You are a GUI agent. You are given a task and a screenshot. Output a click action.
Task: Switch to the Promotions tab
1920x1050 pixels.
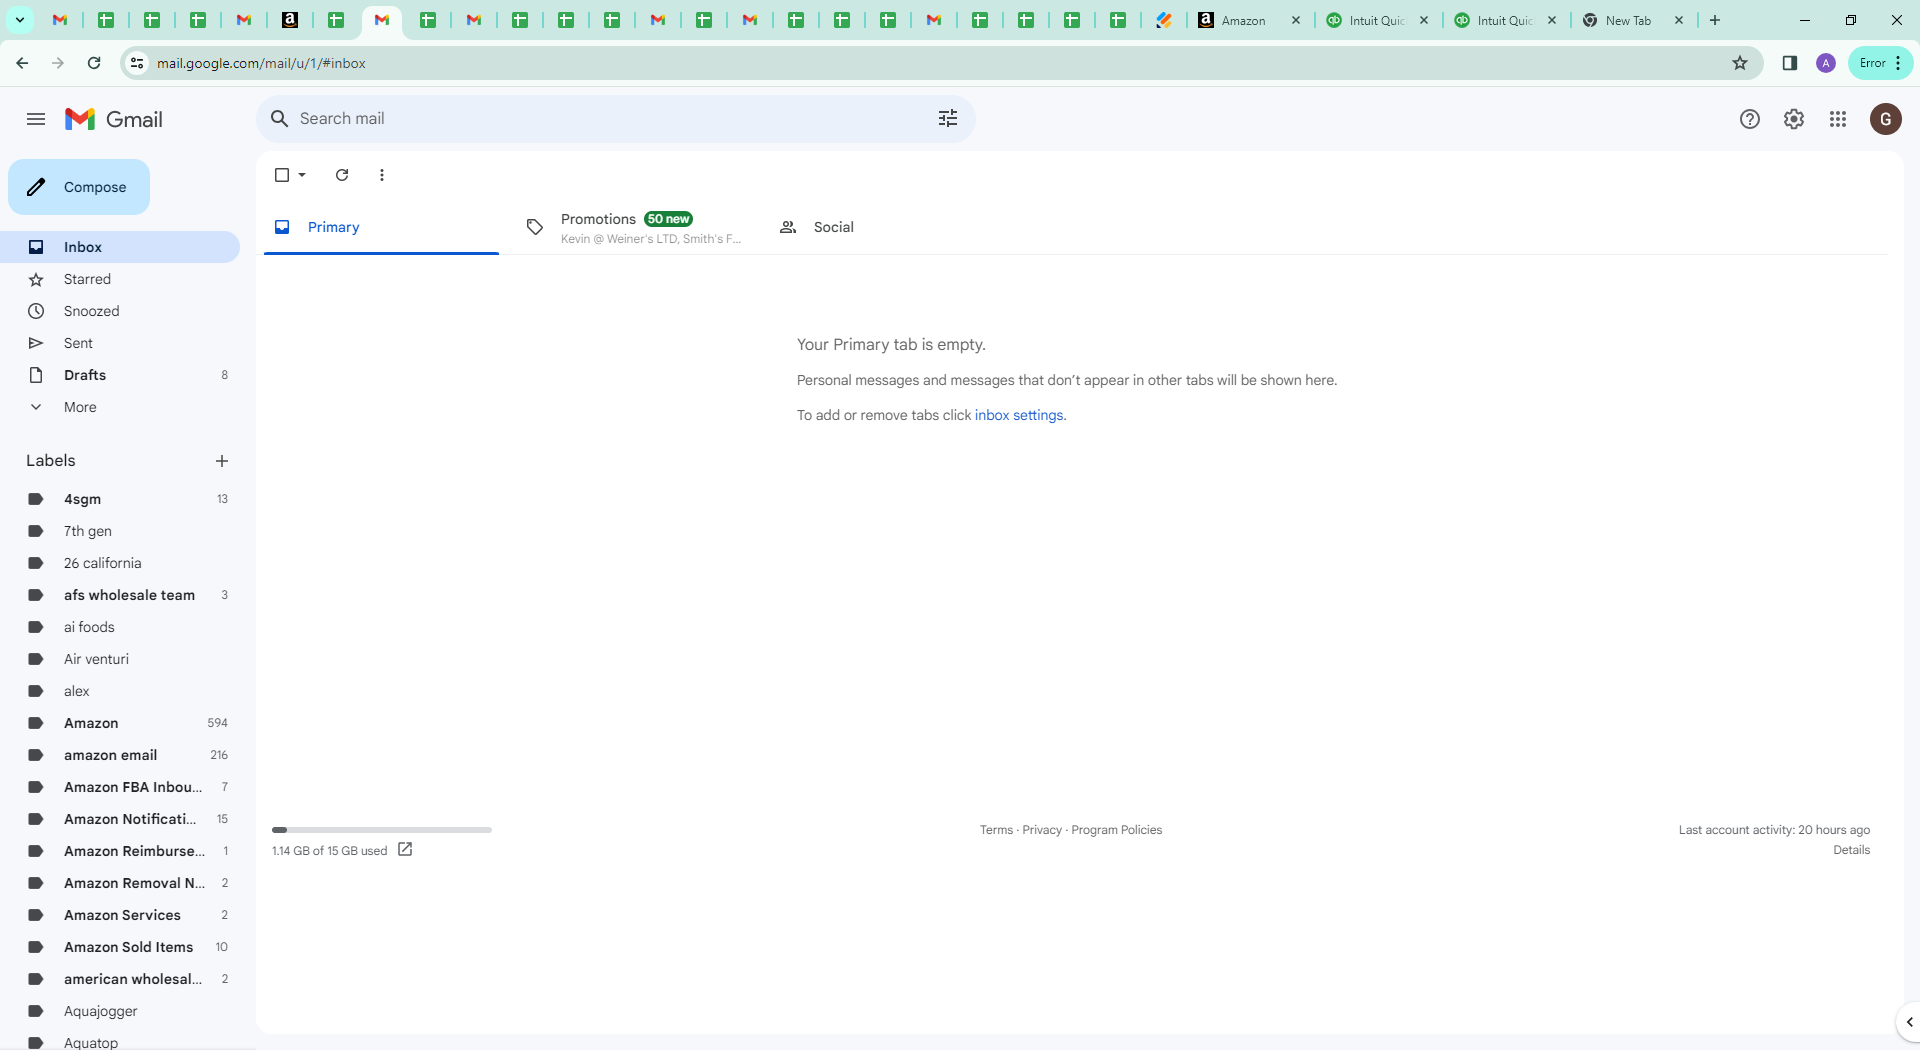pos(634,227)
